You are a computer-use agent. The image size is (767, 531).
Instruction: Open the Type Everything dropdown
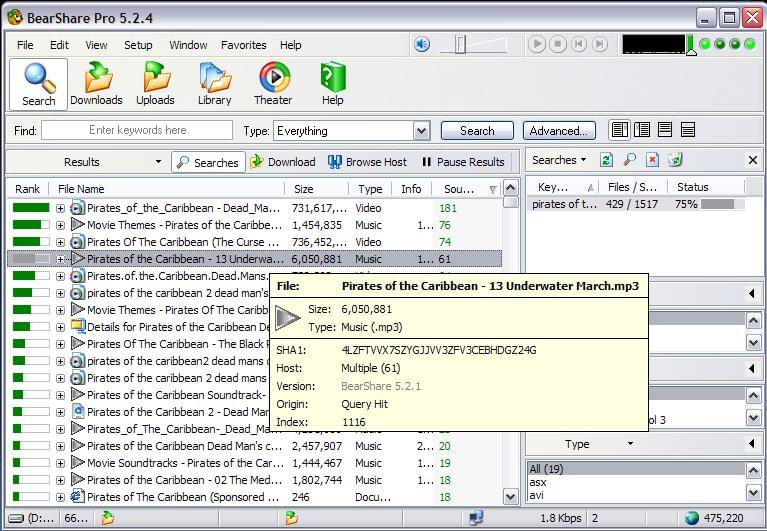(421, 131)
